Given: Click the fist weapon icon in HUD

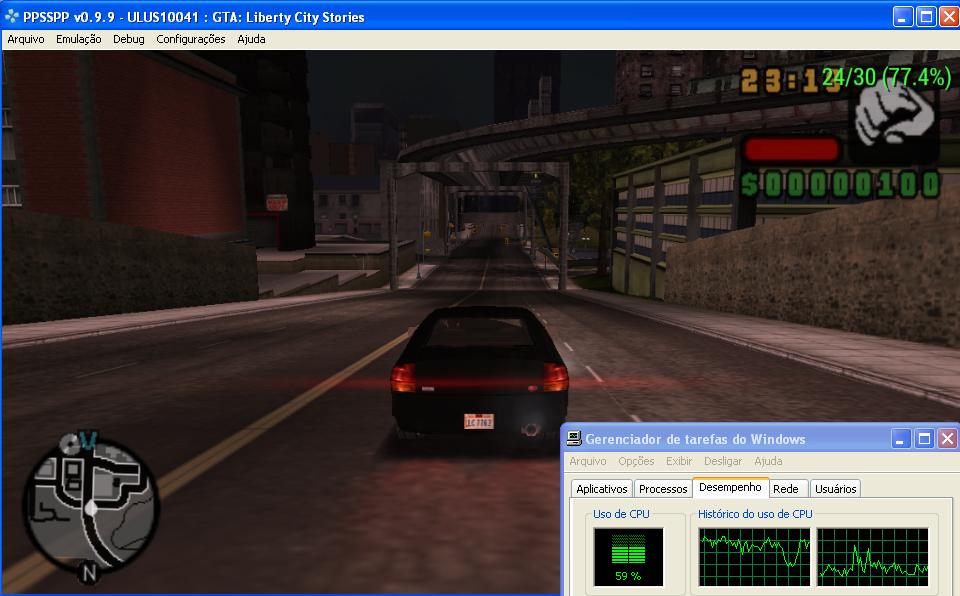Looking at the screenshot, I should pyautogui.click(x=893, y=116).
